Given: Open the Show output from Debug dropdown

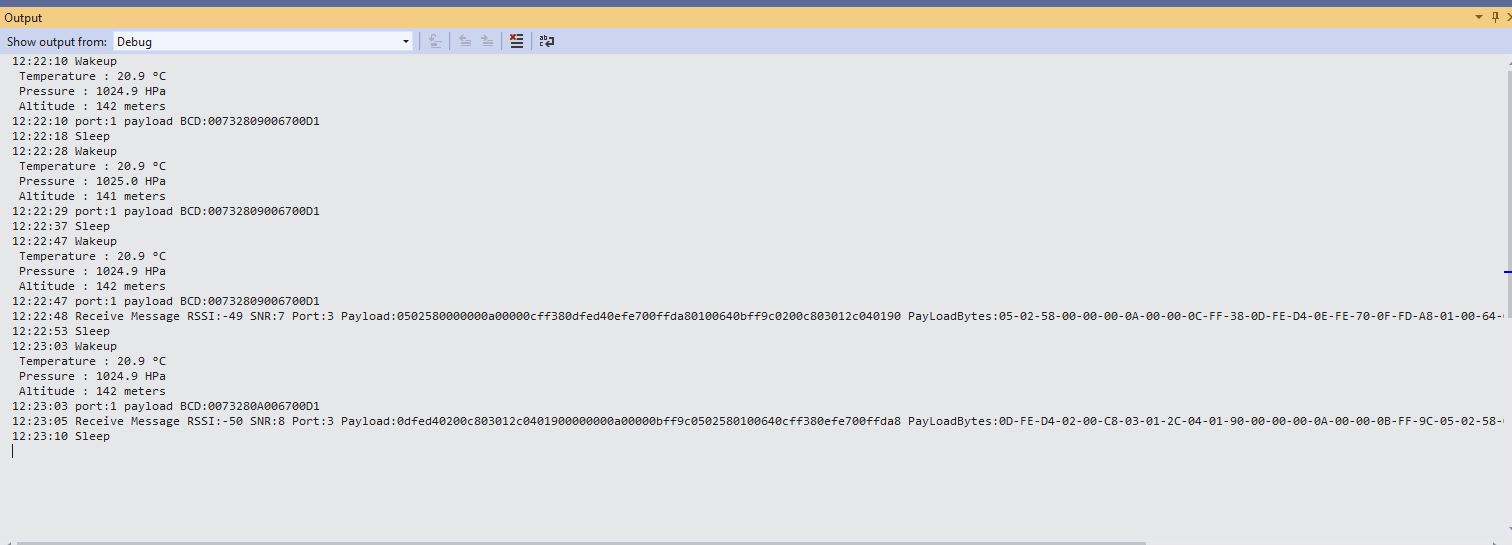Looking at the screenshot, I should click(405, 41).
